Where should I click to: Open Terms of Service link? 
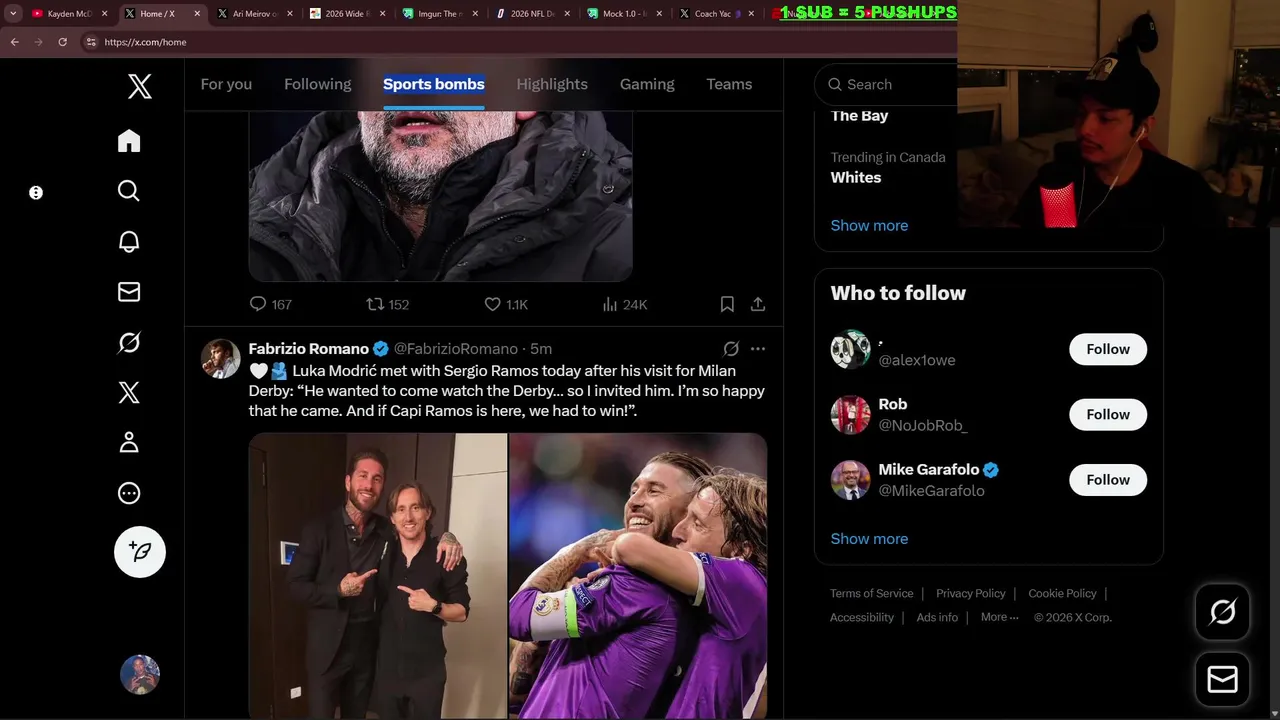pyautogui.click(x=871, y=593)
